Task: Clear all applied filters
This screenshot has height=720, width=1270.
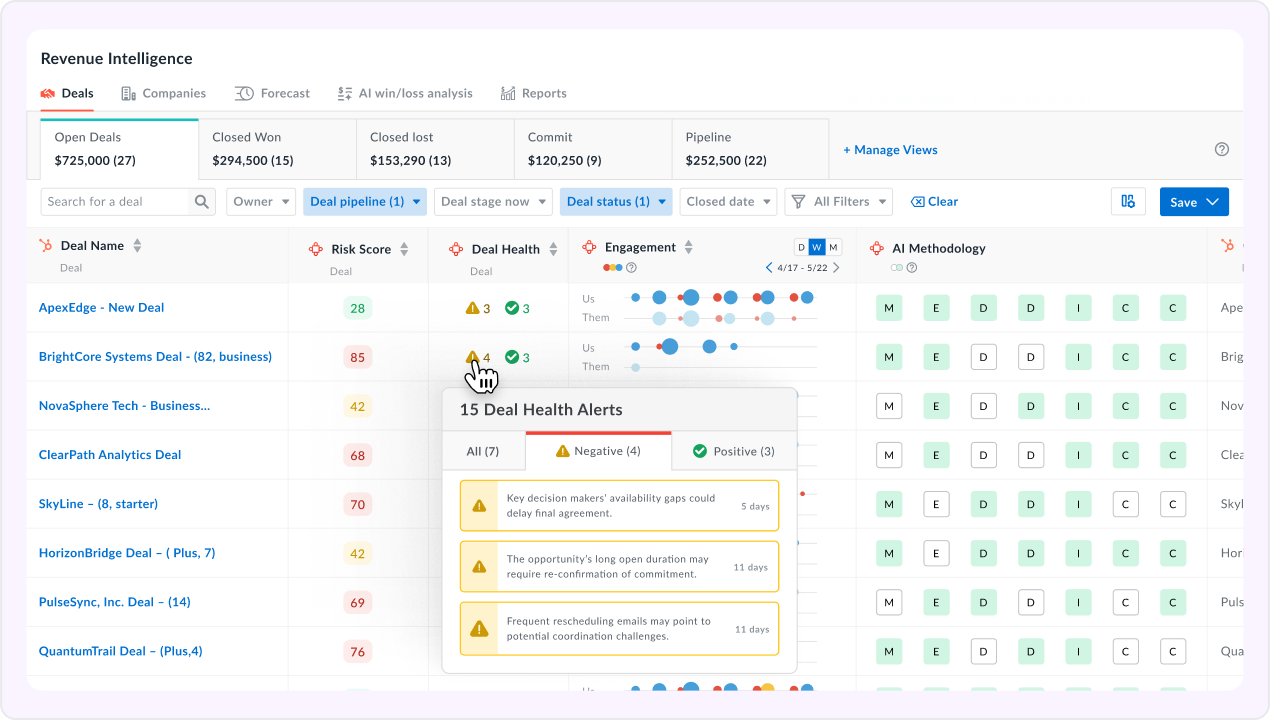Action: pos(934,201)
